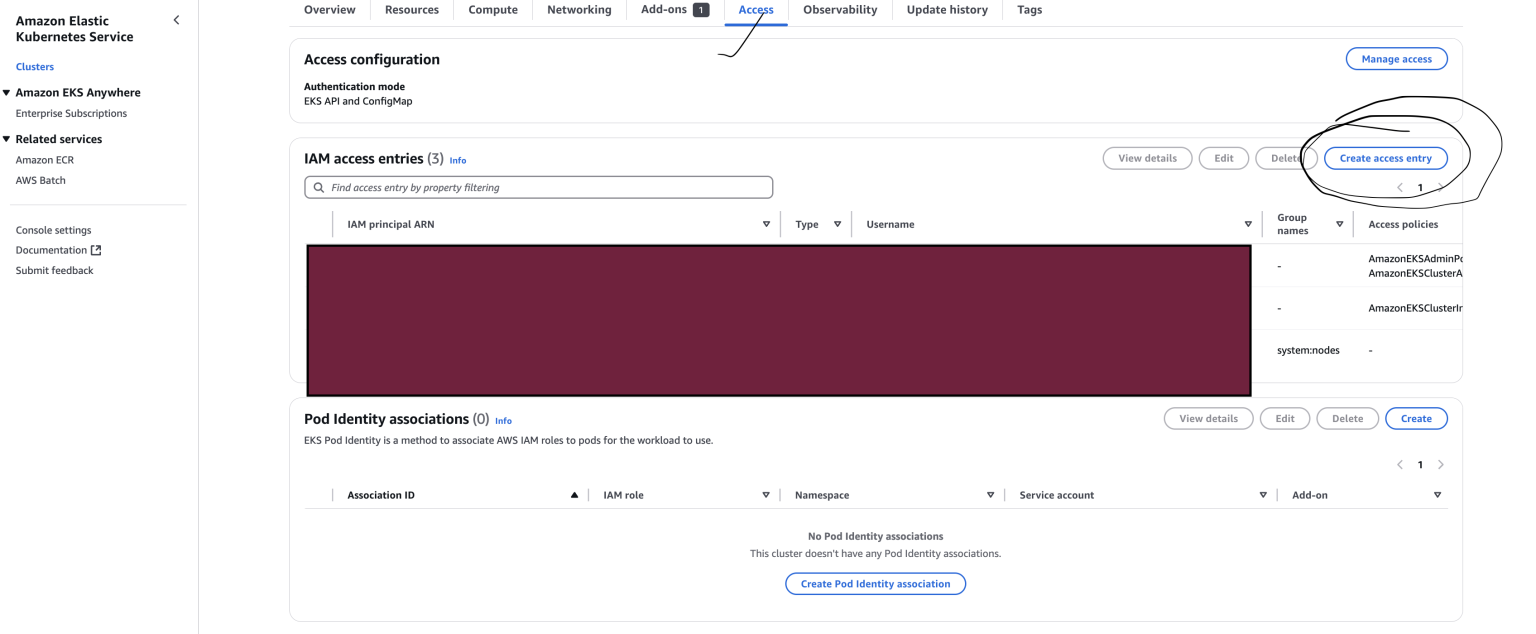Click the sort arrow on Association ID column
1536x634 pixels.
pos(574,494)
